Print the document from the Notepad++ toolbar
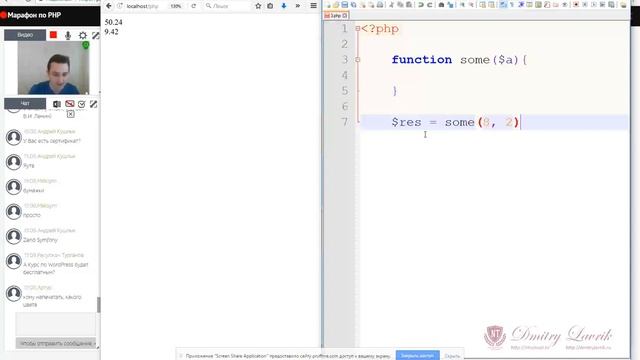 (380, 5)
